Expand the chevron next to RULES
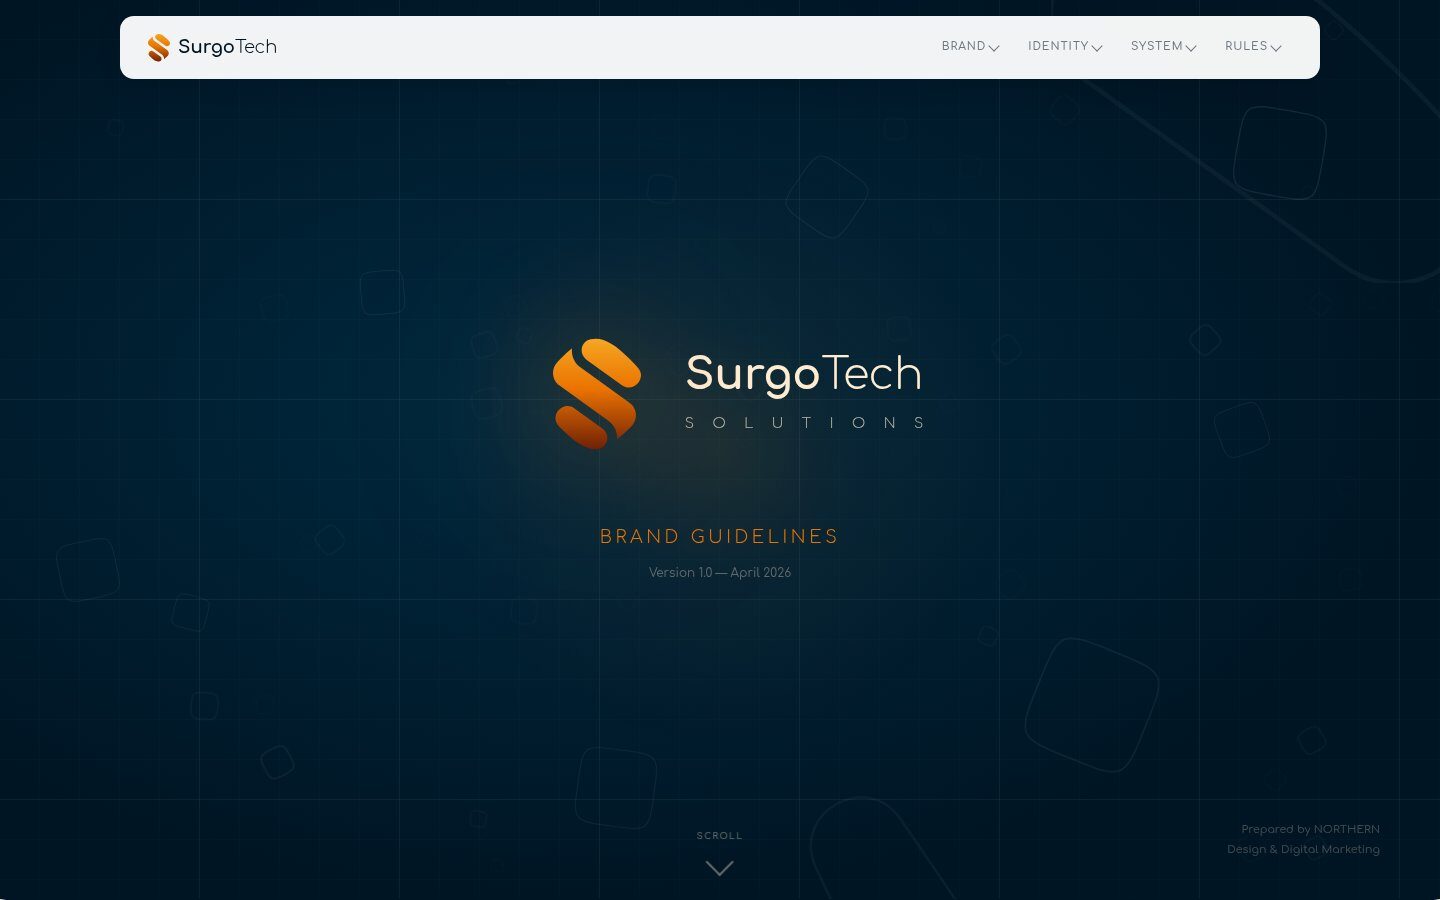 coord(1276,48)
